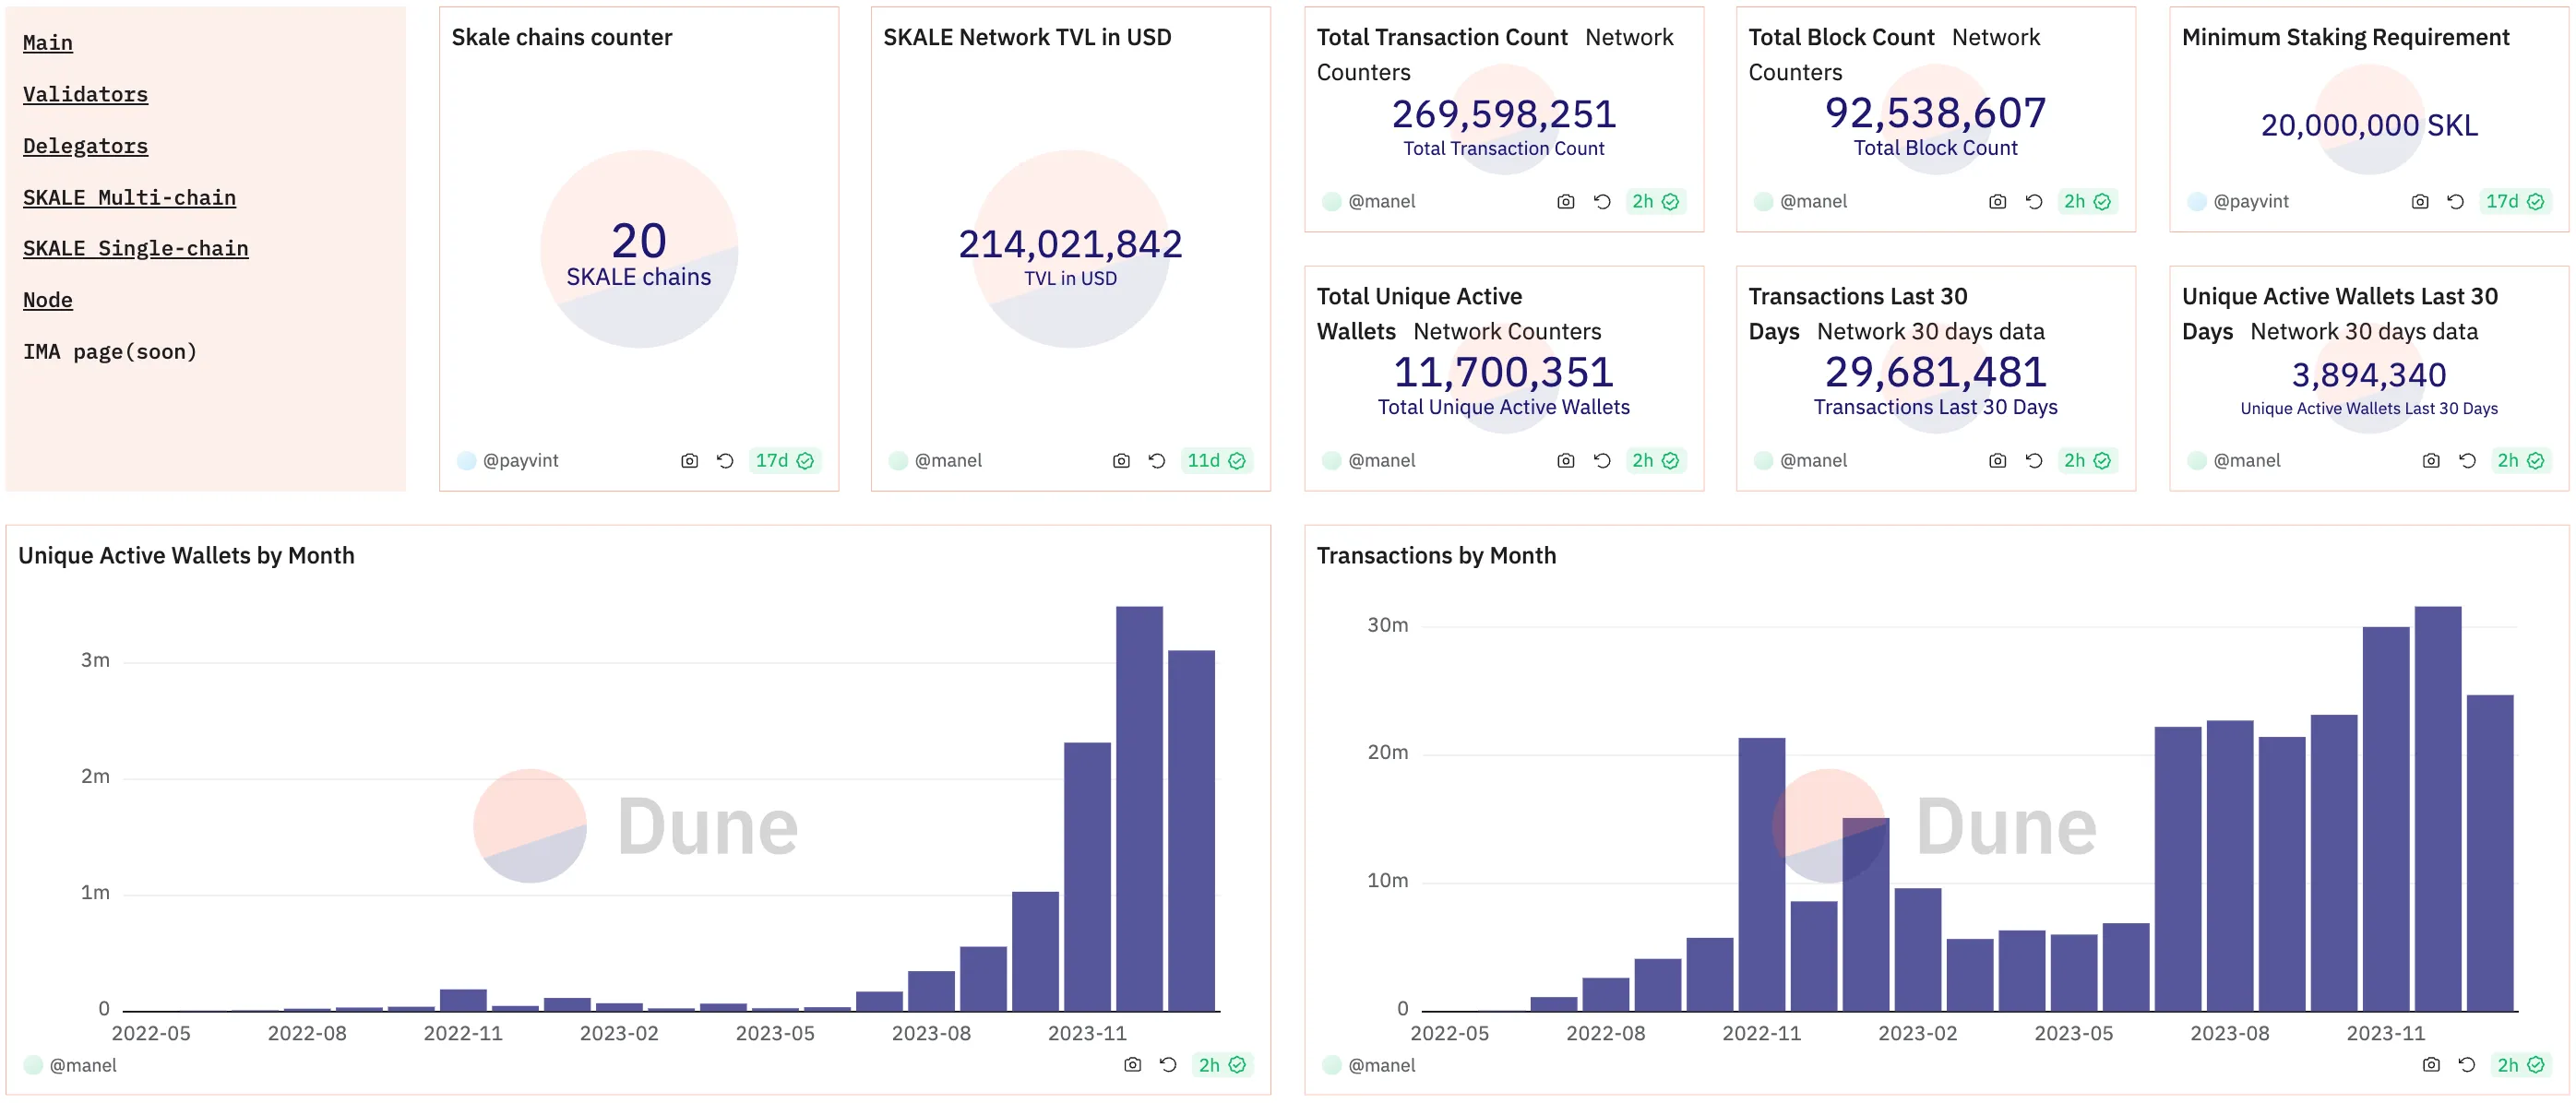Refresh Total Block Count query

(2034, 202)
